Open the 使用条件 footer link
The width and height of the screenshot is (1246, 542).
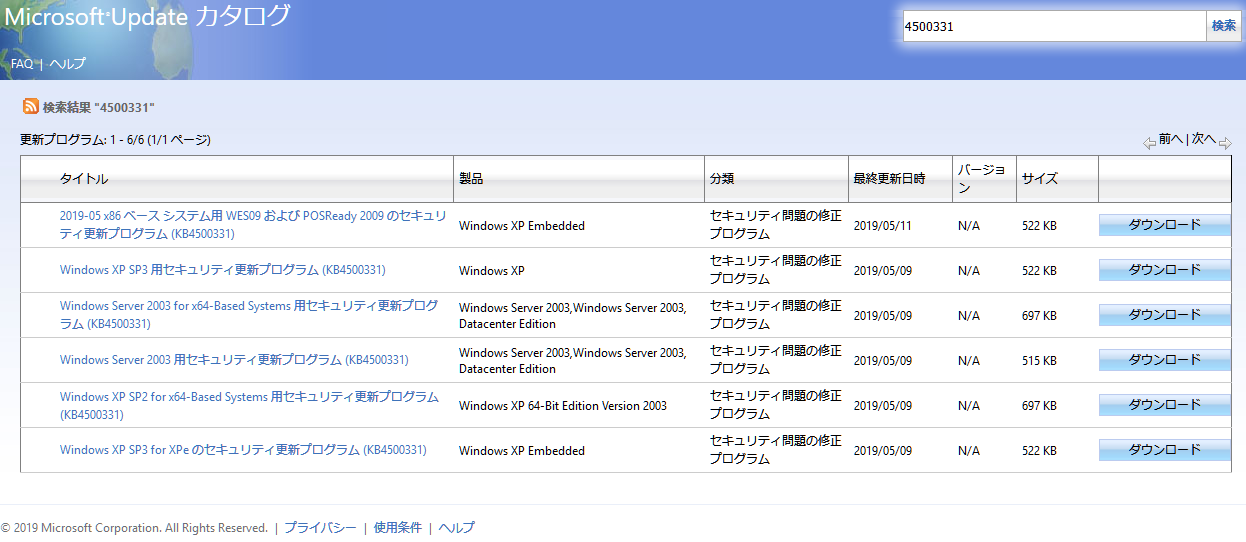point(398,528)
